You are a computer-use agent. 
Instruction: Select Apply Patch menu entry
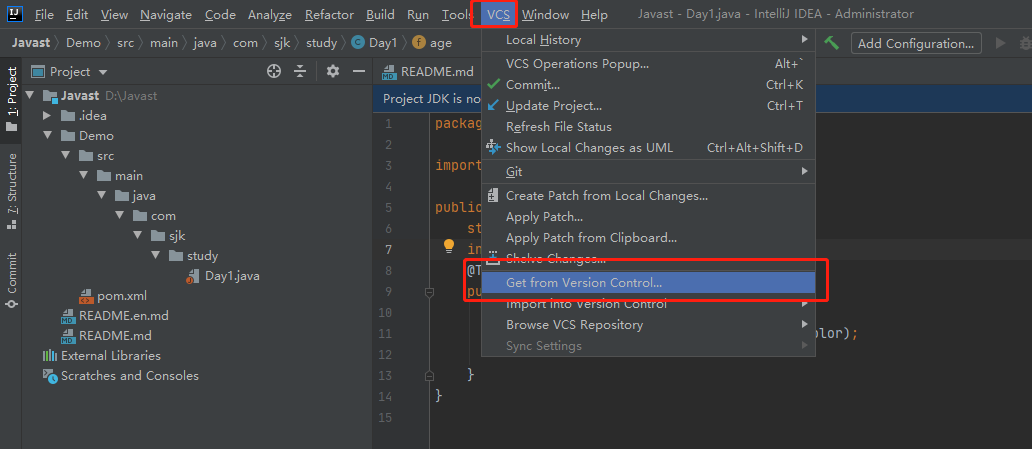(648, 217)
